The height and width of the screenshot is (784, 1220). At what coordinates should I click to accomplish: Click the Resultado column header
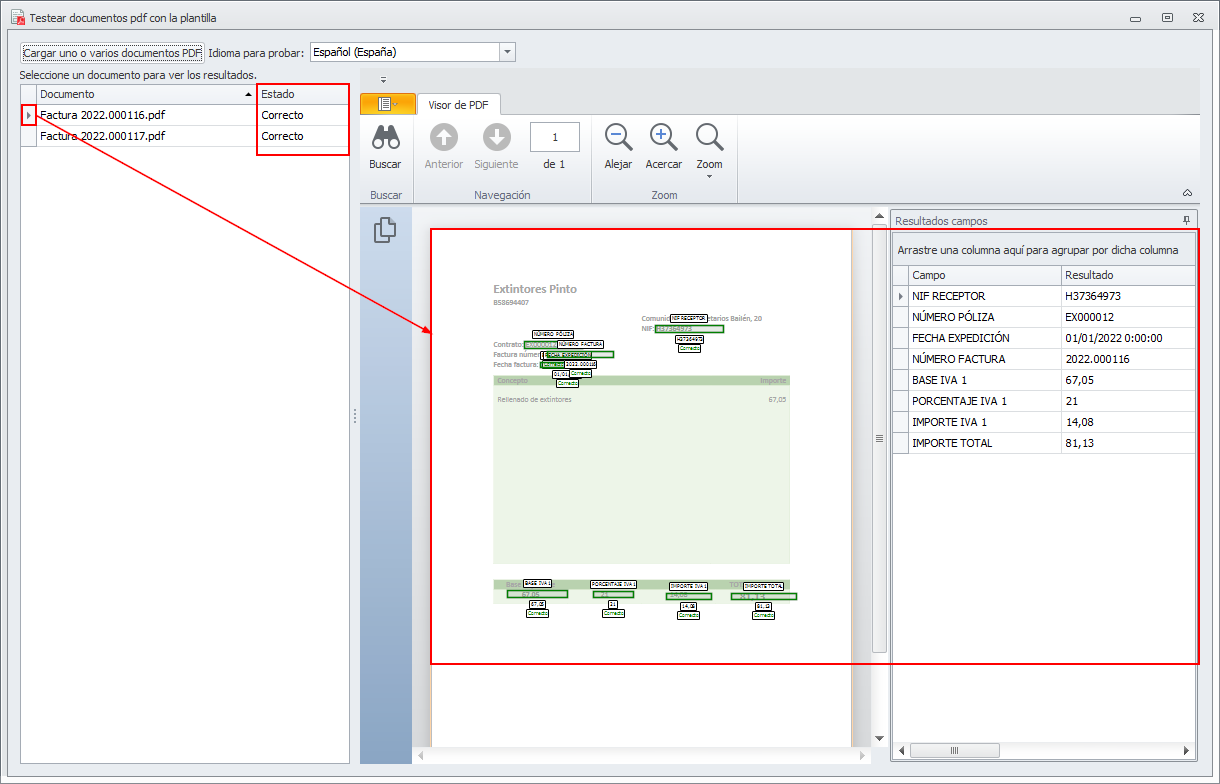coord(1127,275)
